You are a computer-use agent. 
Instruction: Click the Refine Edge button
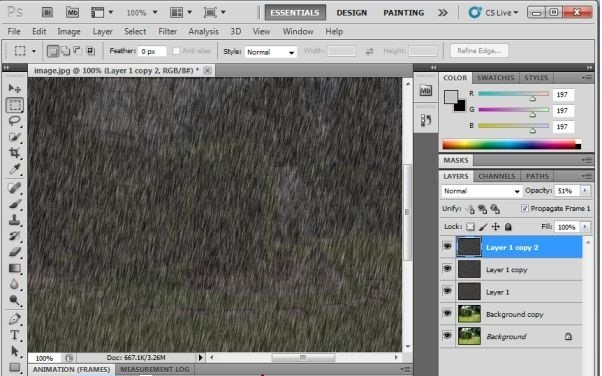tap(479, 51)
